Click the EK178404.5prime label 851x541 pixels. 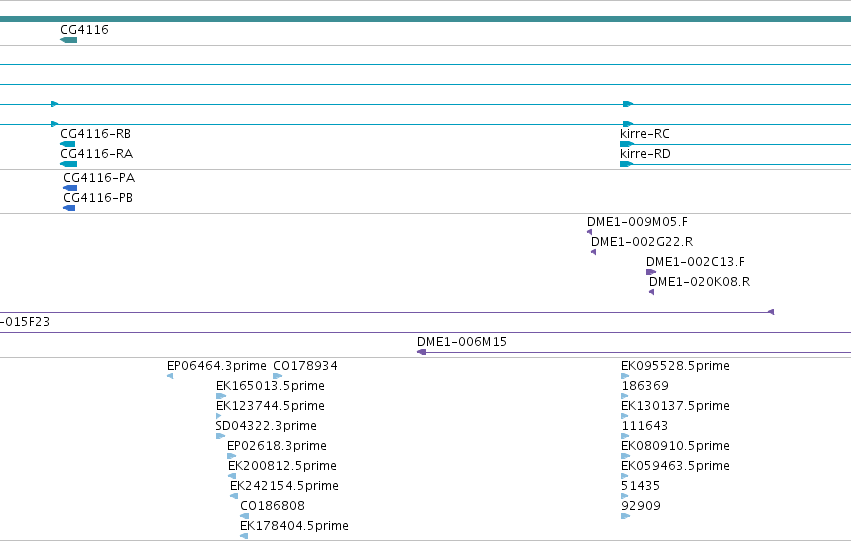(294, 526)
